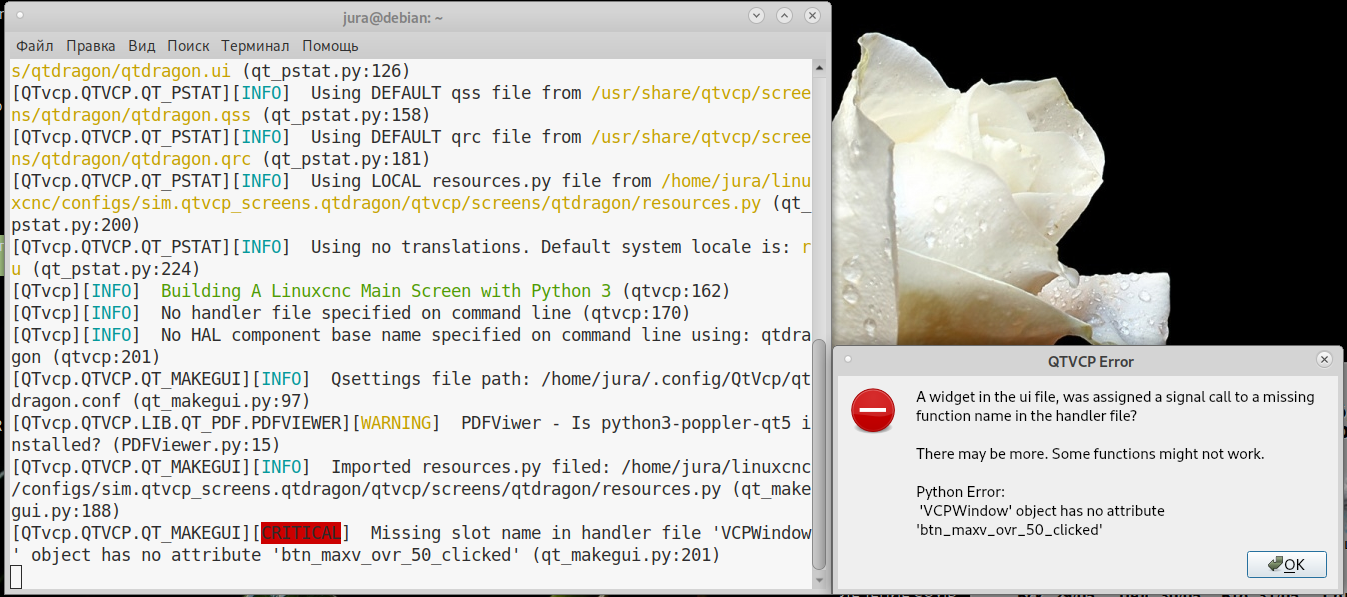Open QTVCP Error window menu button
The width and height of the screenshot is (1347, 597).
point(848,359)
